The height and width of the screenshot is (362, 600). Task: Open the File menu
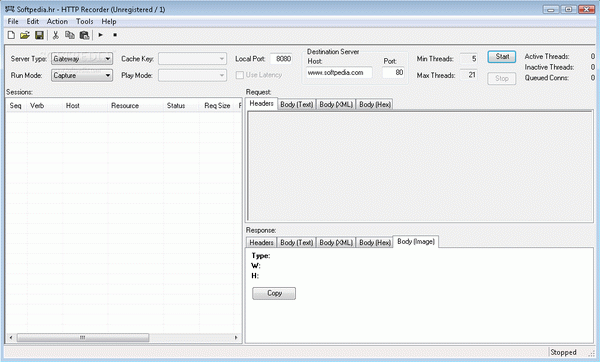(x=13, y=21)
